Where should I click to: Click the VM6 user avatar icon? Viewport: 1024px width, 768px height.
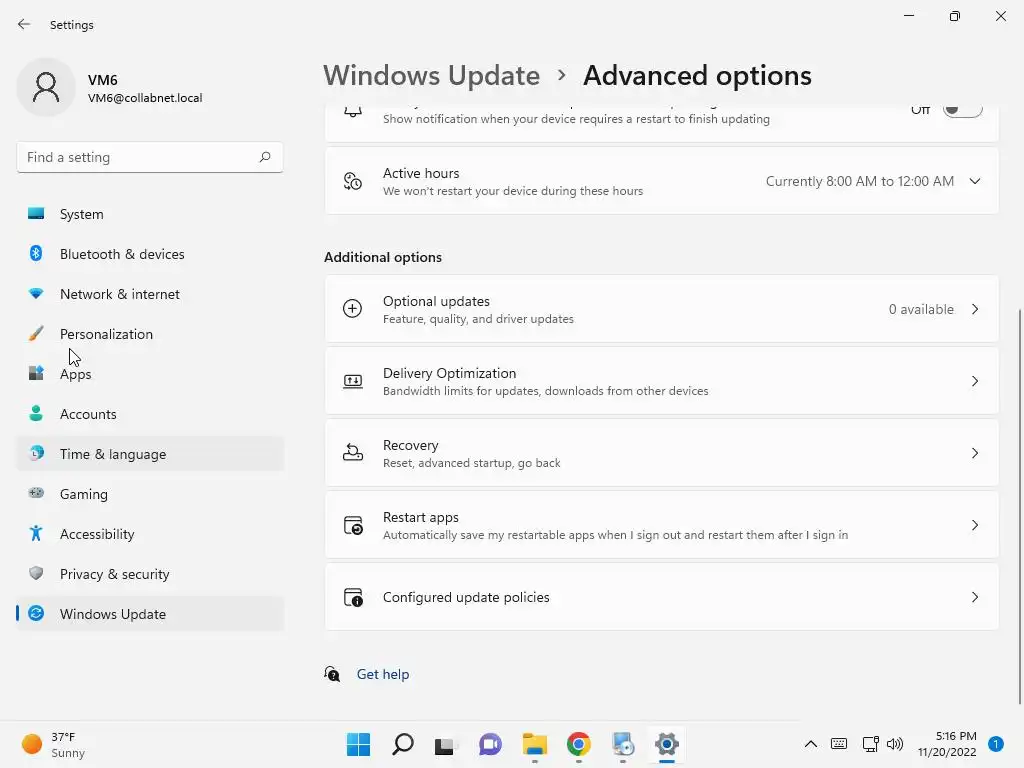point(46,87)
